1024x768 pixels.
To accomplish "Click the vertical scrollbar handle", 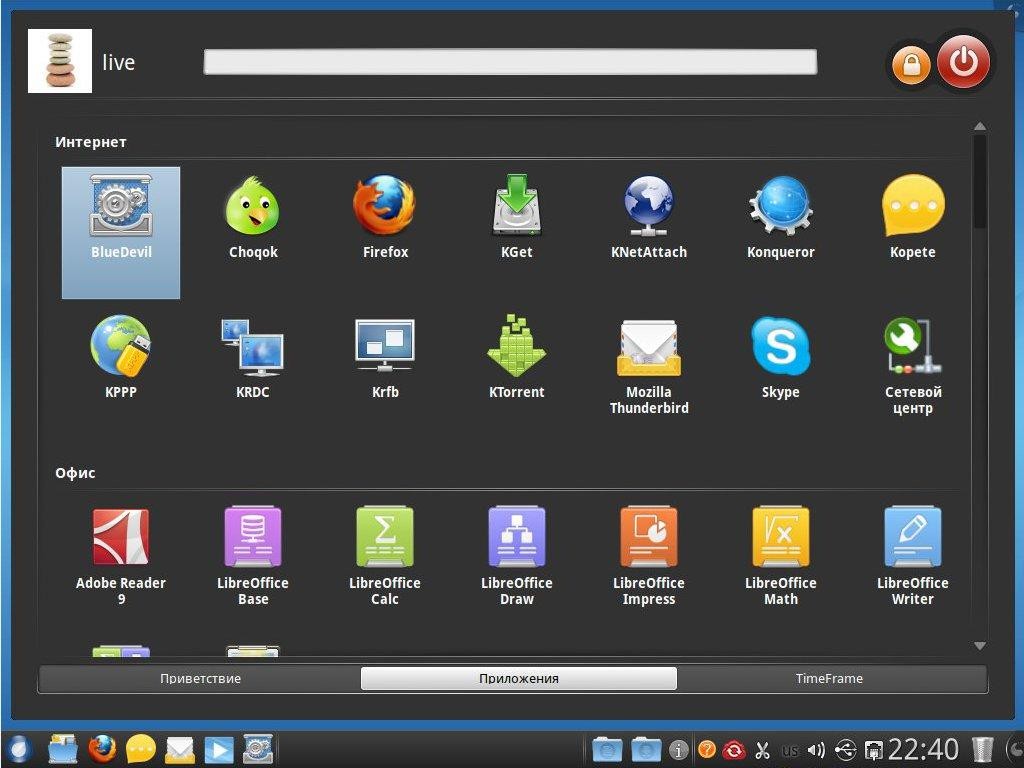I will [980, 181].
